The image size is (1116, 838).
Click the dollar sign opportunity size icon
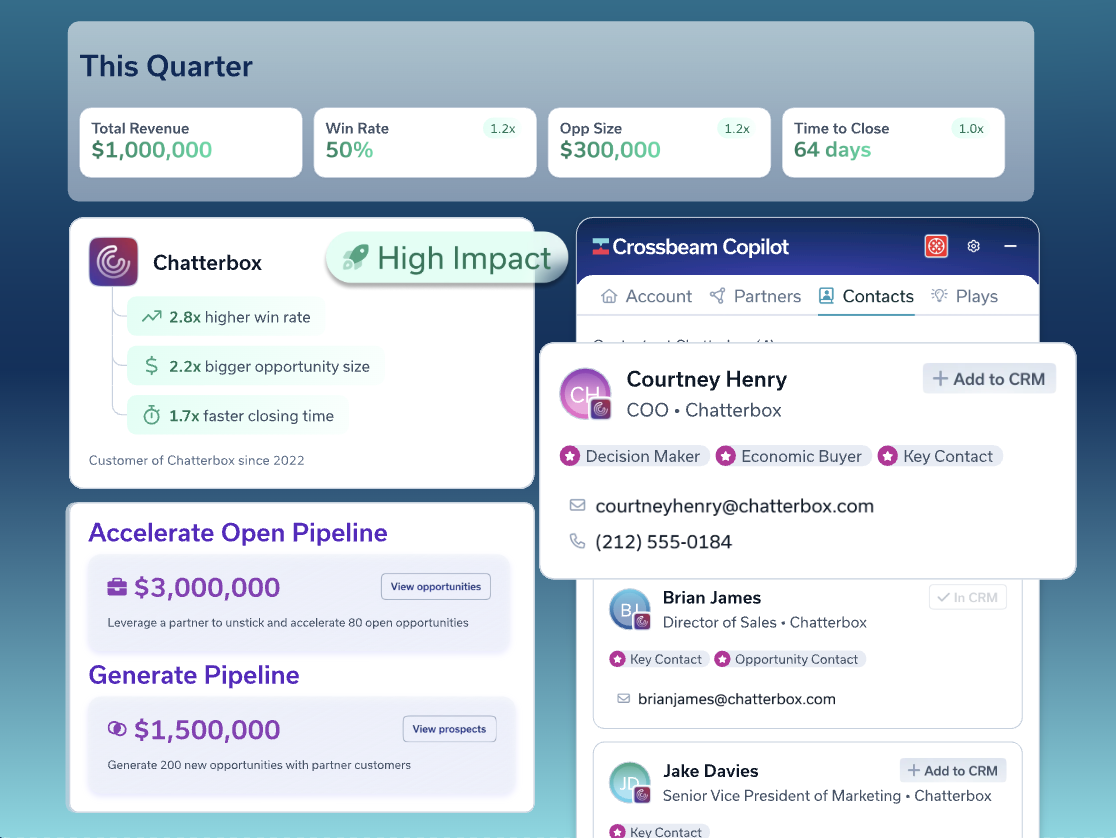click(151, 366)
